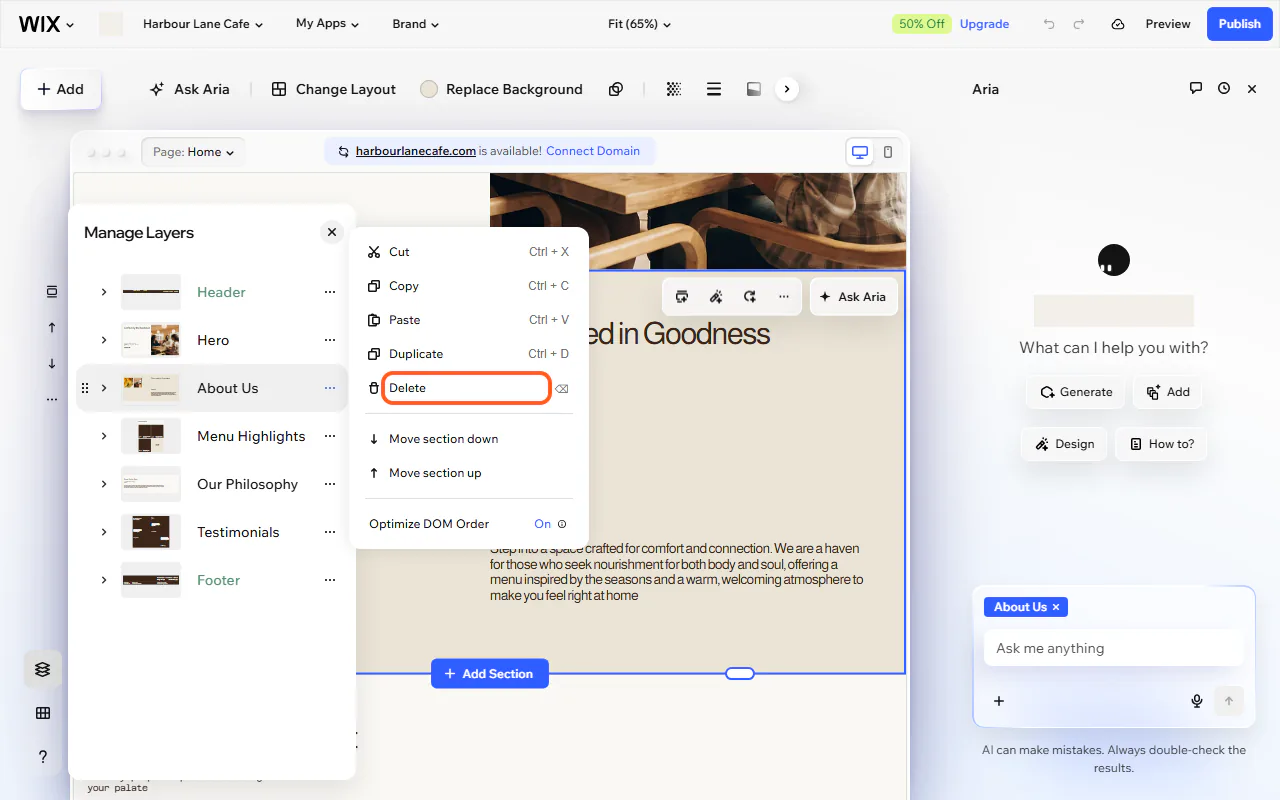Open the Harbour Lane Cafe site dropdown
Viewport: 1280px width, 800px height.
(203, 24)
